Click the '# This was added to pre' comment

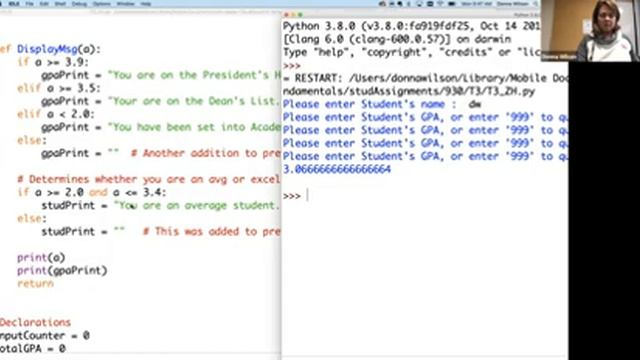coord(212,232)
